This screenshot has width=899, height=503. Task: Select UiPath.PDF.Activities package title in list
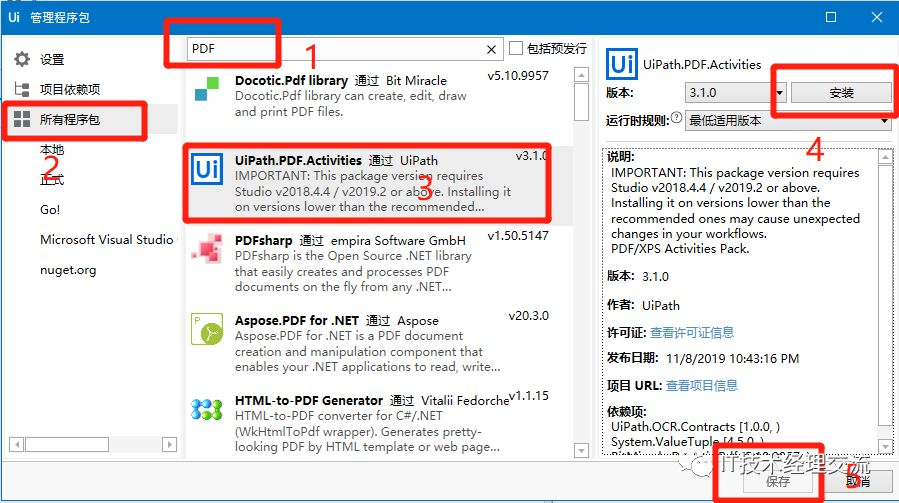click(298, 160)
